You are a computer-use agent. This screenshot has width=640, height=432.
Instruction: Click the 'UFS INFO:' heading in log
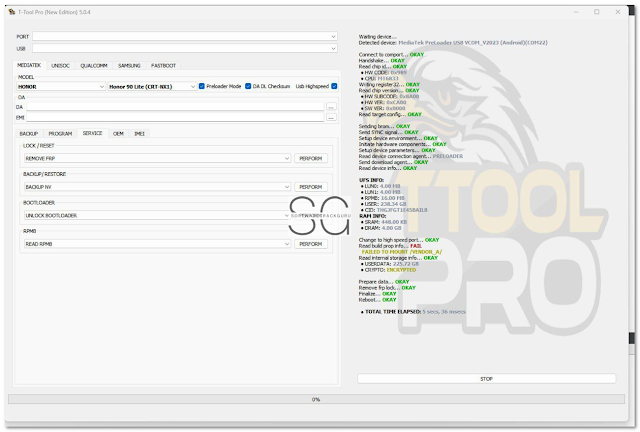coord(371,180)
